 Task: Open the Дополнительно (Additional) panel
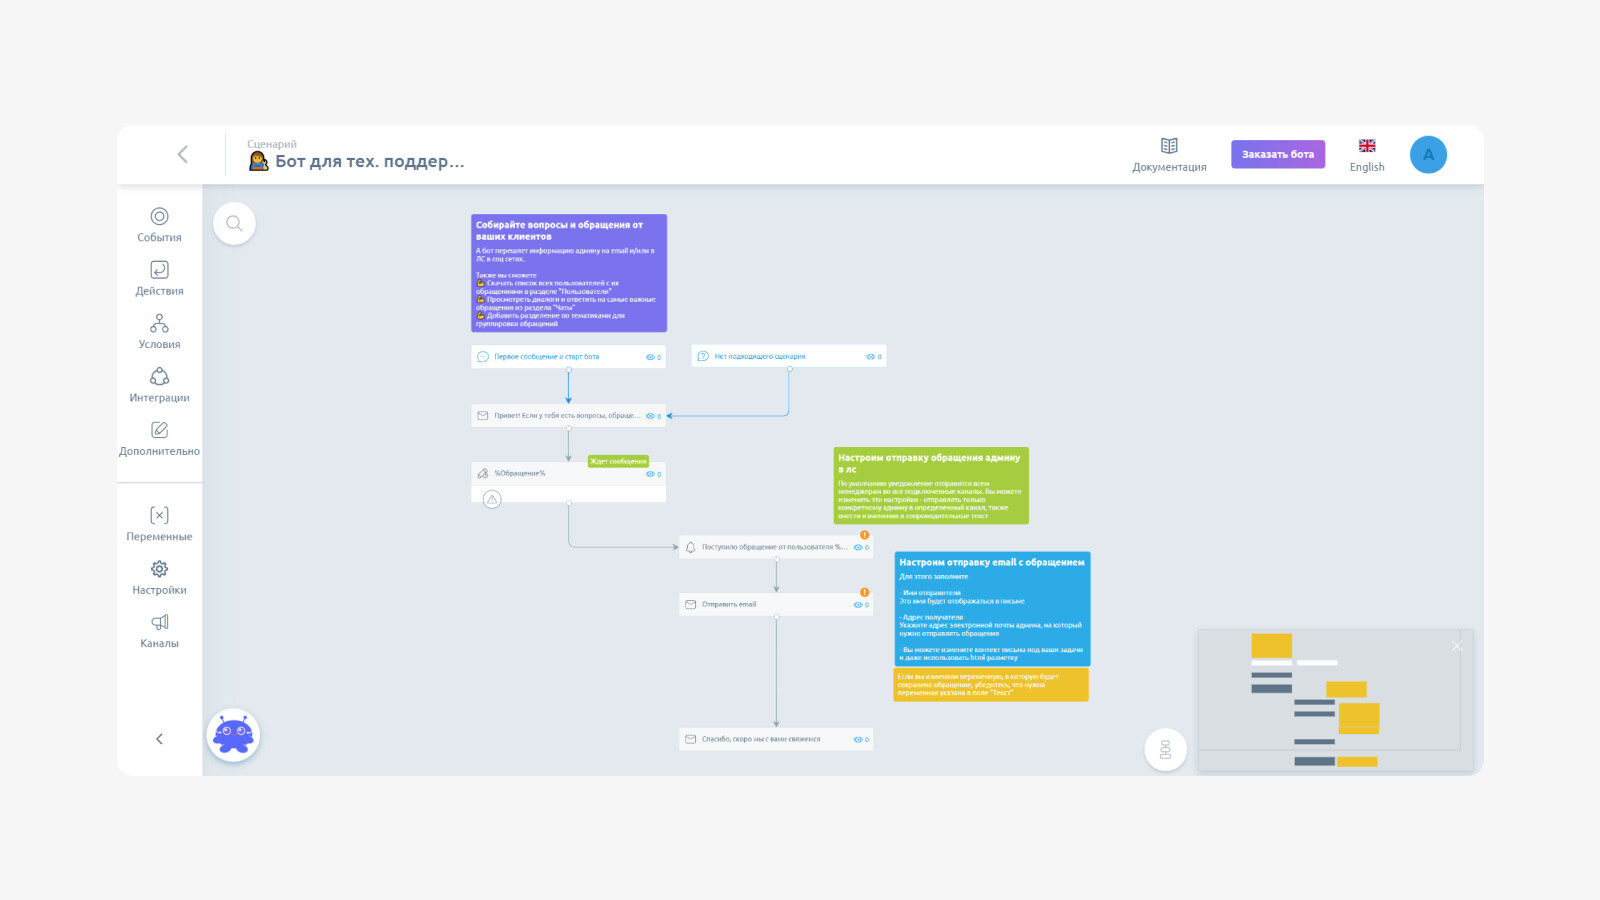tap(159, 438)
